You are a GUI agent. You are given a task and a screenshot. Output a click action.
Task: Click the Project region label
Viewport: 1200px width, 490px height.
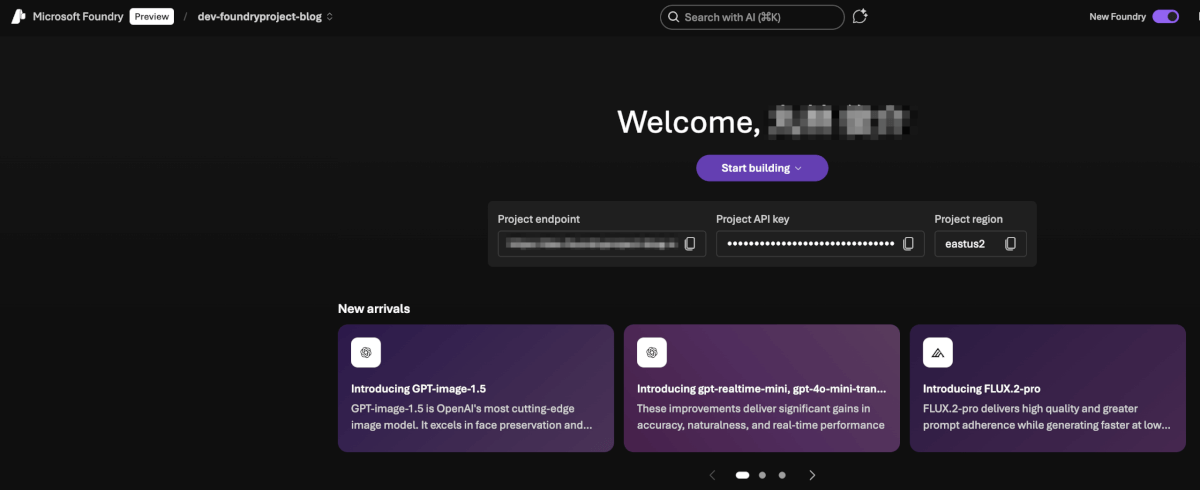click(969, 219)
